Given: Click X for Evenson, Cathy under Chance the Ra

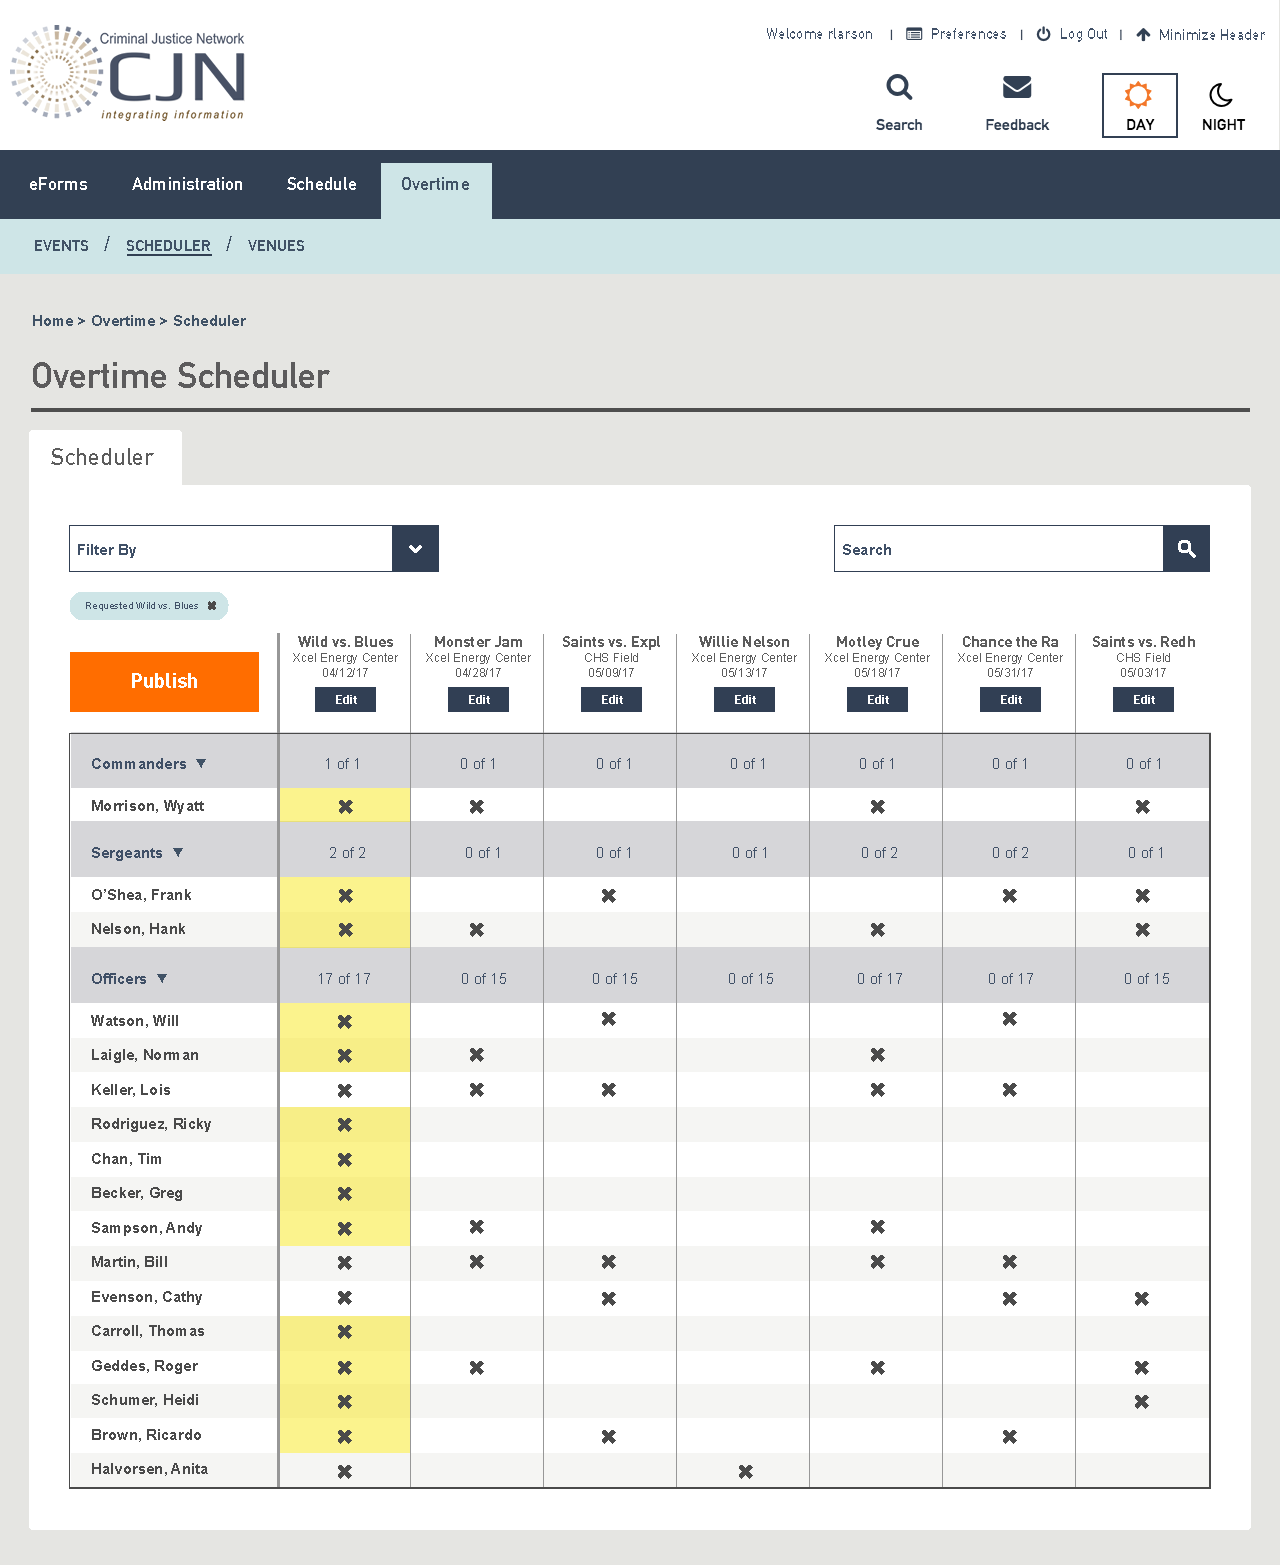Looking at the screenshot, I should (1010, 1298).
